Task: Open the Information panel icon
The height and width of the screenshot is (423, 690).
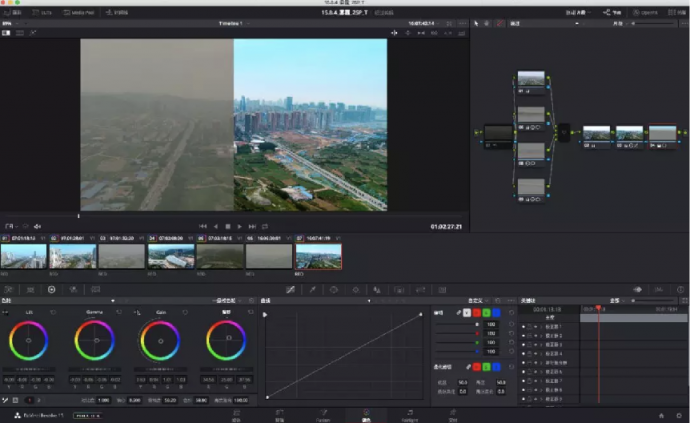Action: click(x=680, y=290)
